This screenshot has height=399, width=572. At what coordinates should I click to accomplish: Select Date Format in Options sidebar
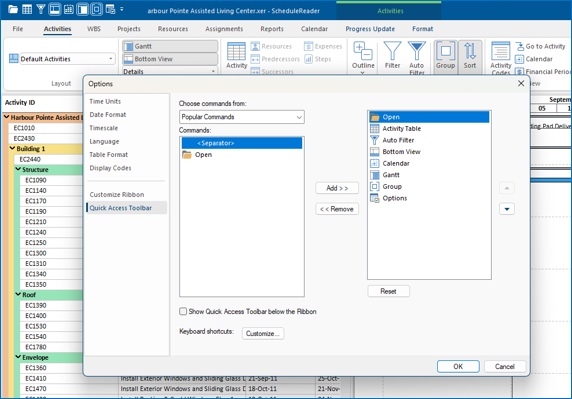click(108, 115)
